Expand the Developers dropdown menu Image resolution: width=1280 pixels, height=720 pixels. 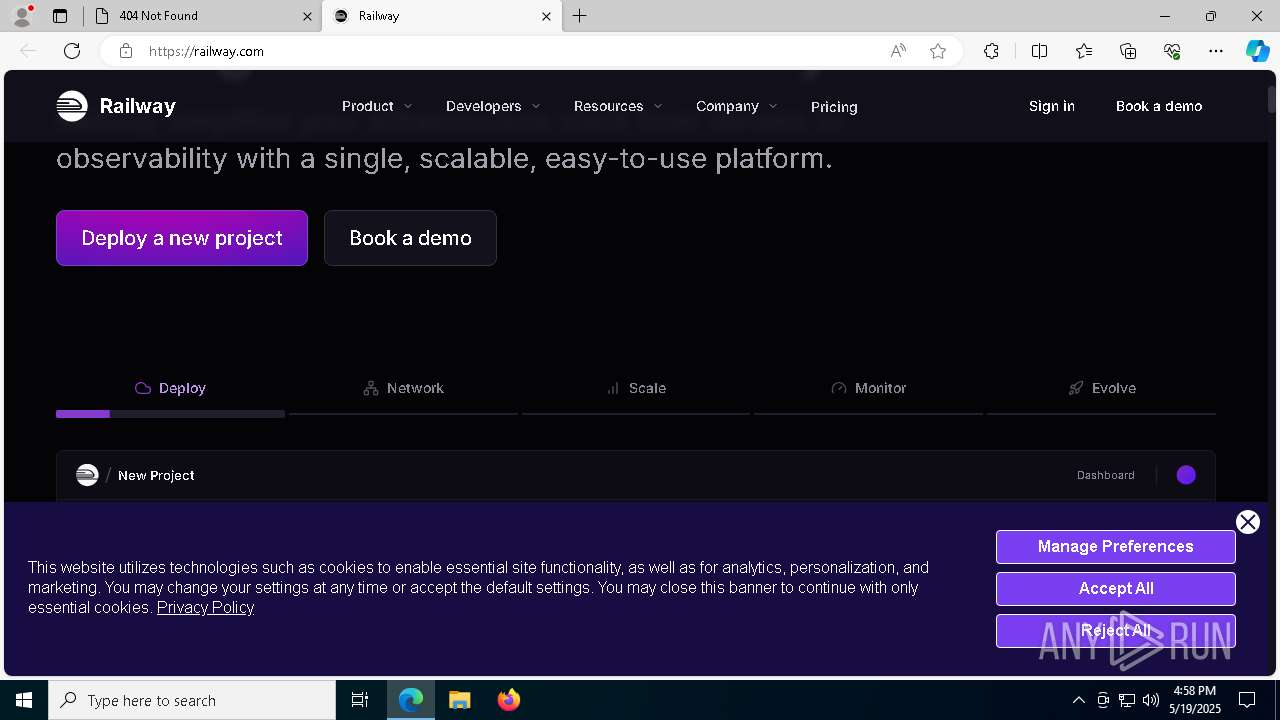click(x=493, y=106)
